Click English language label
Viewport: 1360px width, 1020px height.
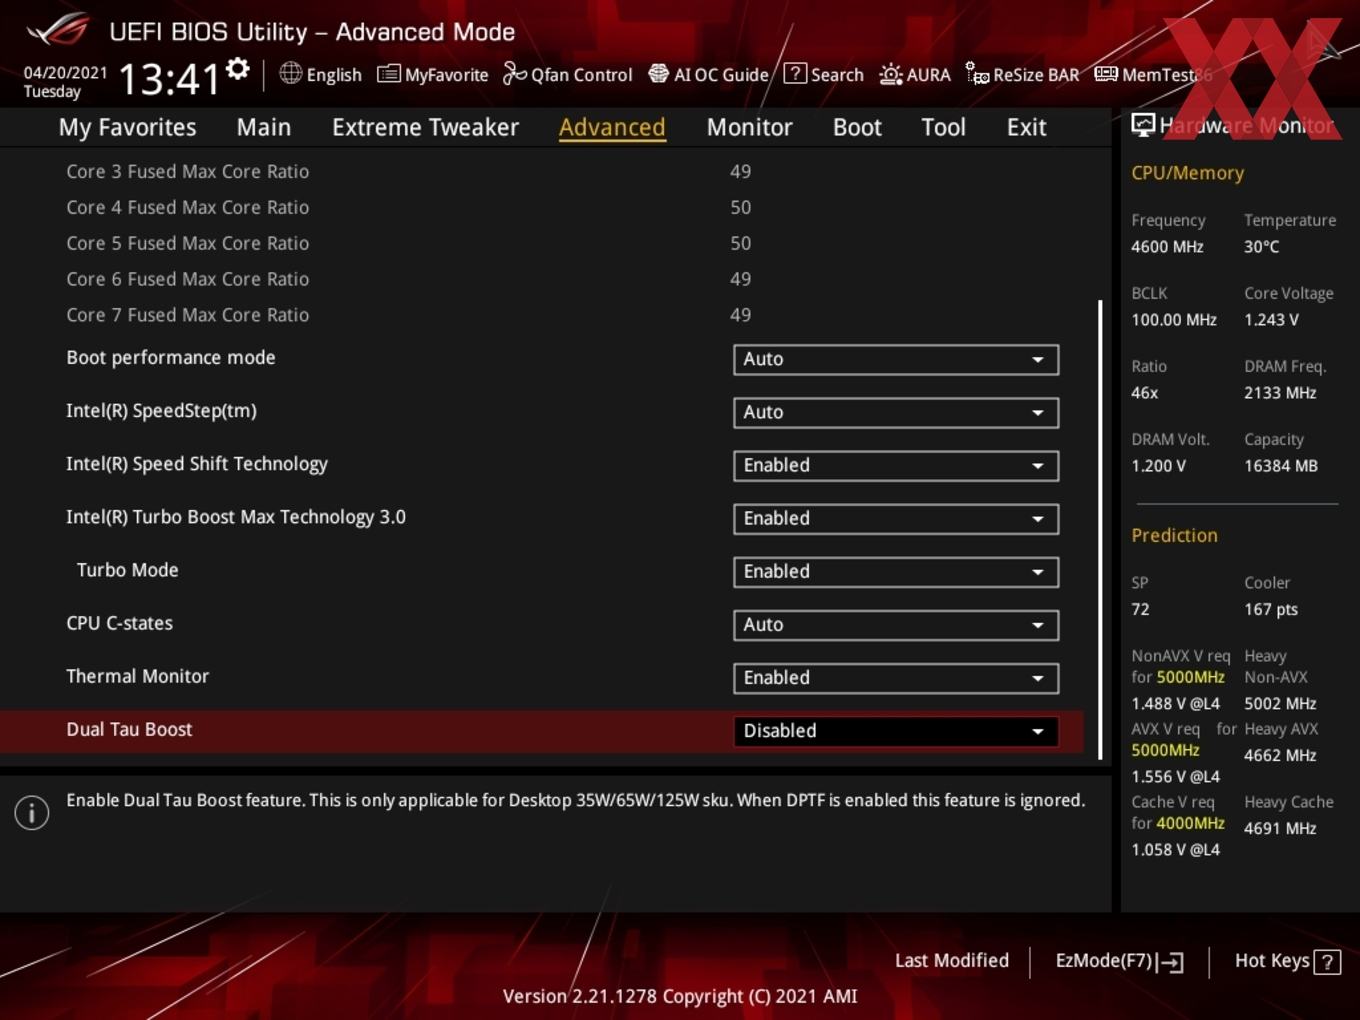coord(334,74)
